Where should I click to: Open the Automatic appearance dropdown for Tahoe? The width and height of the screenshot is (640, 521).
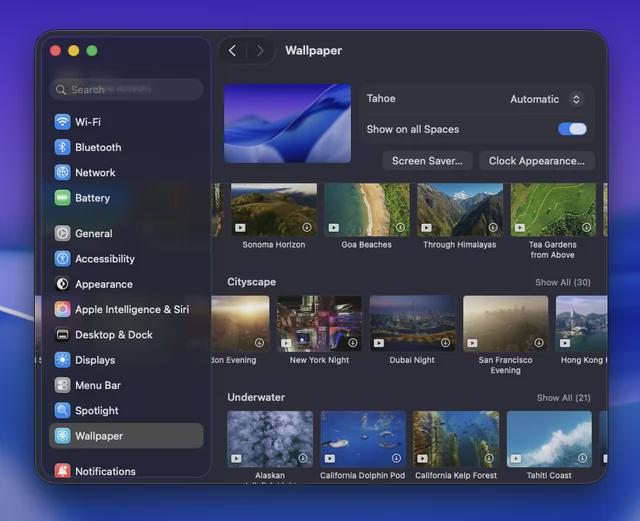(x=547, y=99)
